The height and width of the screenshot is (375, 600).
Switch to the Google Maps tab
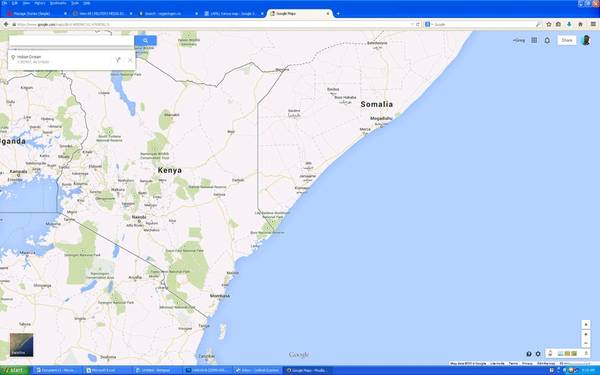pos(300,13)
